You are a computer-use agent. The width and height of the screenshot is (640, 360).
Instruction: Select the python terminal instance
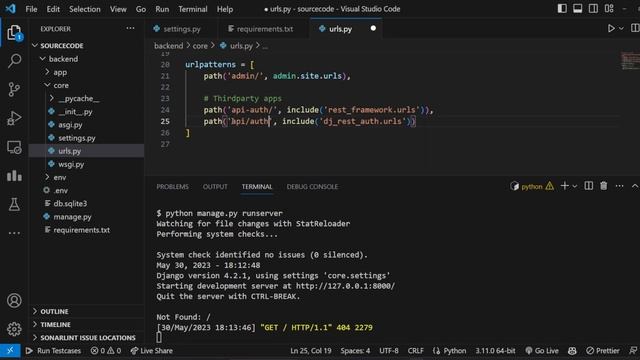531,187
